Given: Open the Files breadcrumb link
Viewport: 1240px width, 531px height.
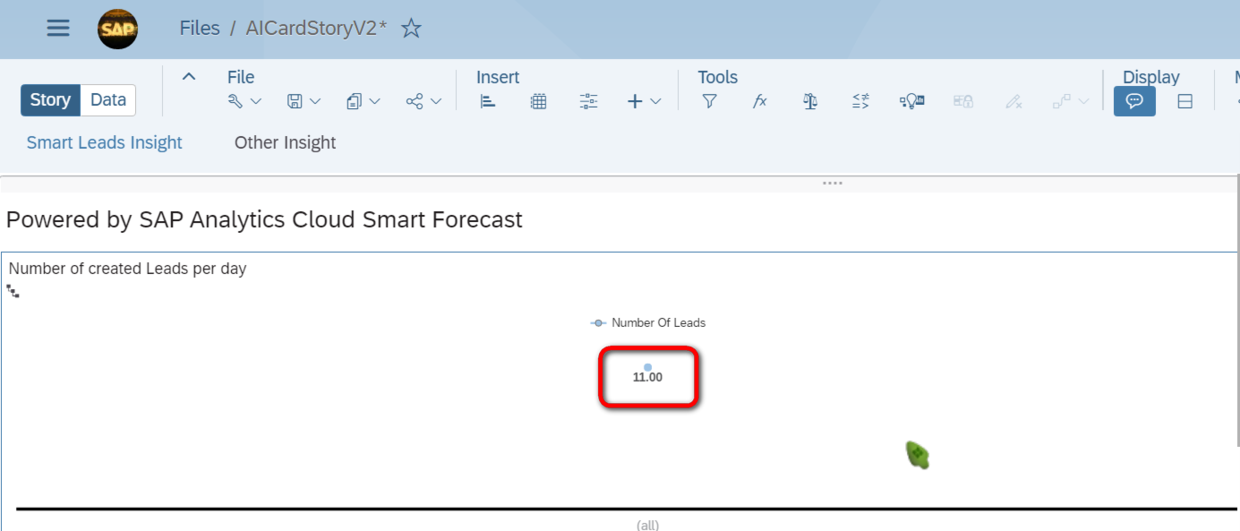Looking at the screenshot, I should [199, 28].
